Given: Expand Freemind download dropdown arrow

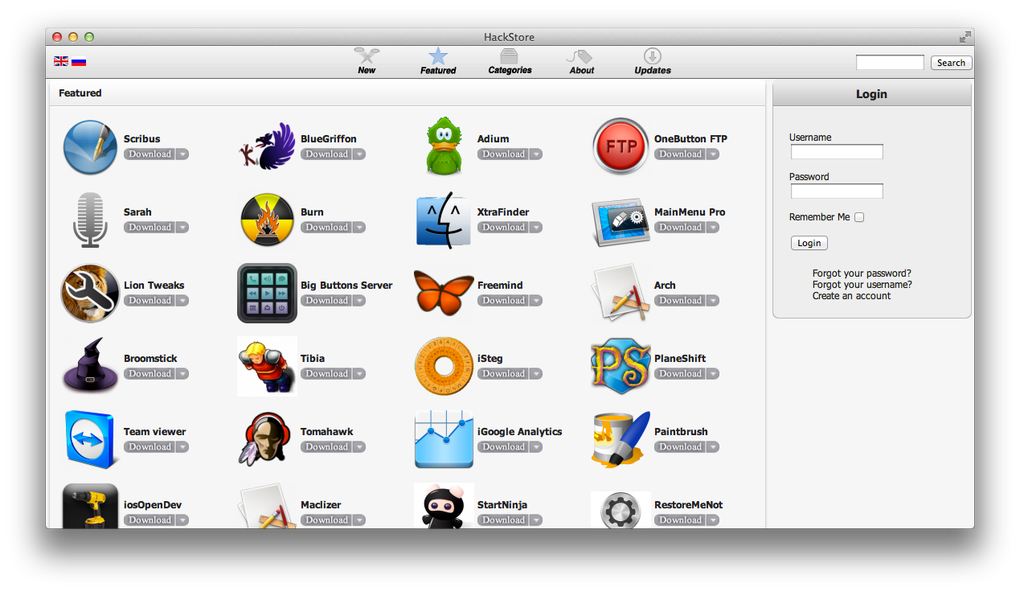Looking at the screenshot, I should (x=537, y=301).
